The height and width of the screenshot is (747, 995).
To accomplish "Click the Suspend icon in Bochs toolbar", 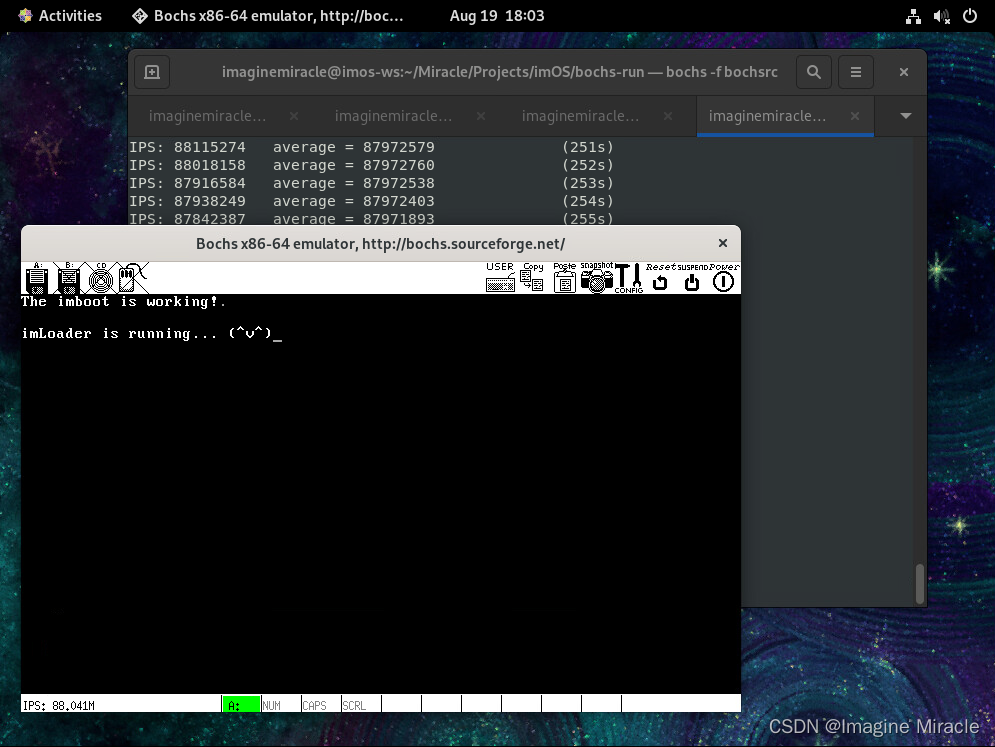I will (x=692, y=277).
